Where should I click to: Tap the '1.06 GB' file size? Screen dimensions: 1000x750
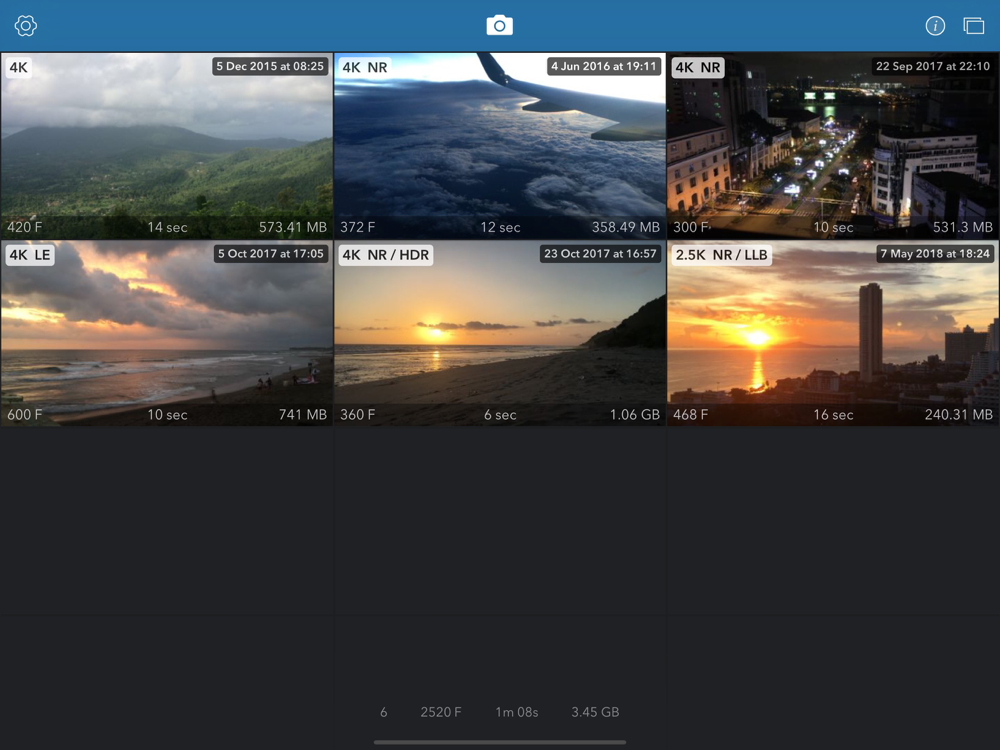[x=635, y=415]
